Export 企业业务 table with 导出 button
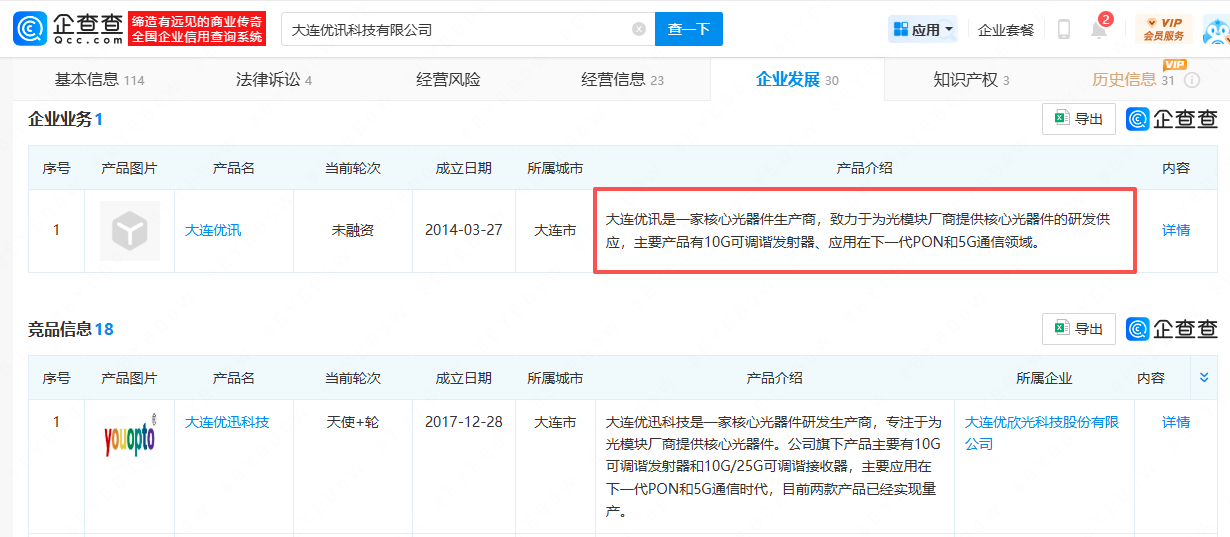The width and height of the screenshot is (1230, 537). tap(1079, 119)
